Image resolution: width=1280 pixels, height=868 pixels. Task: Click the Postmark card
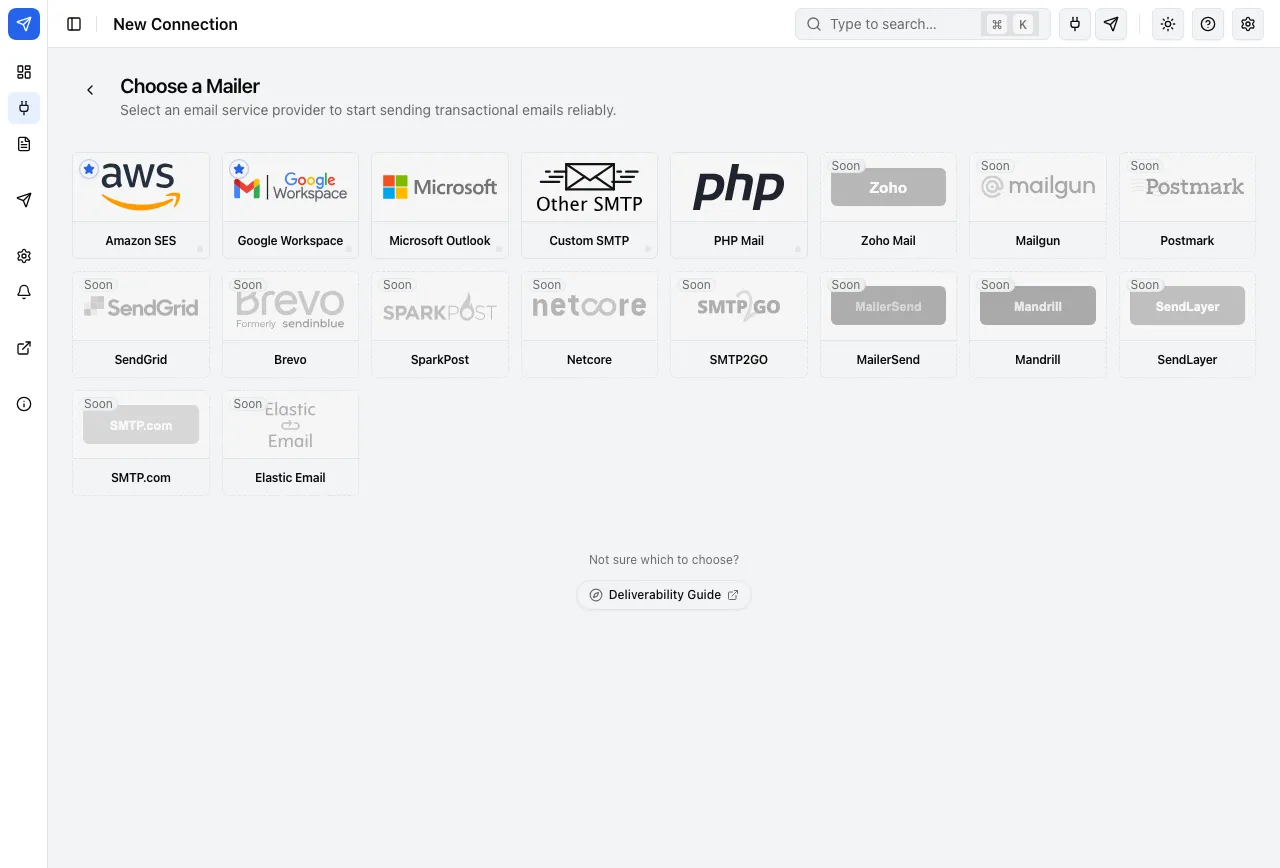pos(1187,205)
